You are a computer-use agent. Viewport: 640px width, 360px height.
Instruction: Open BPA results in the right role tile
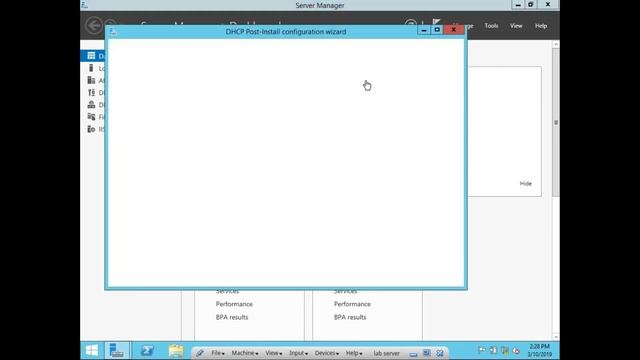click(350, 317)
